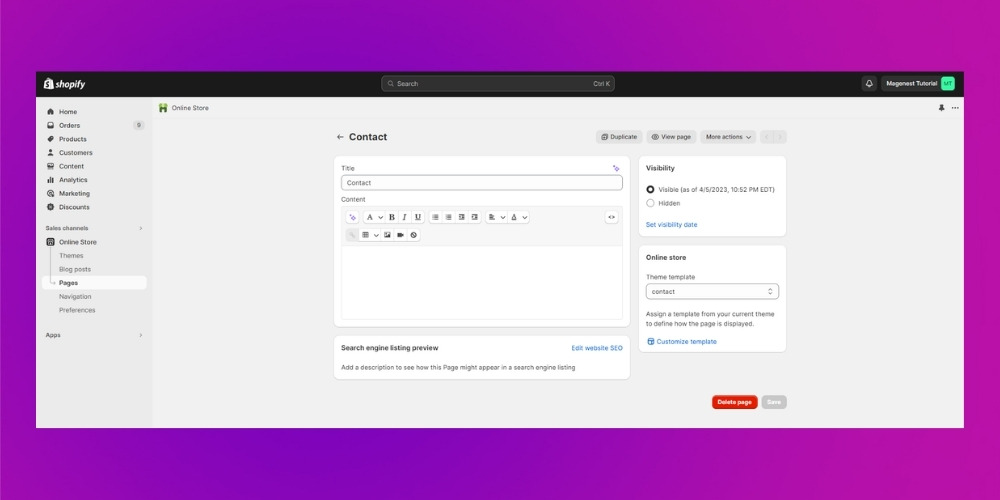Click the back arrow beside Contact

coord(340,137)
